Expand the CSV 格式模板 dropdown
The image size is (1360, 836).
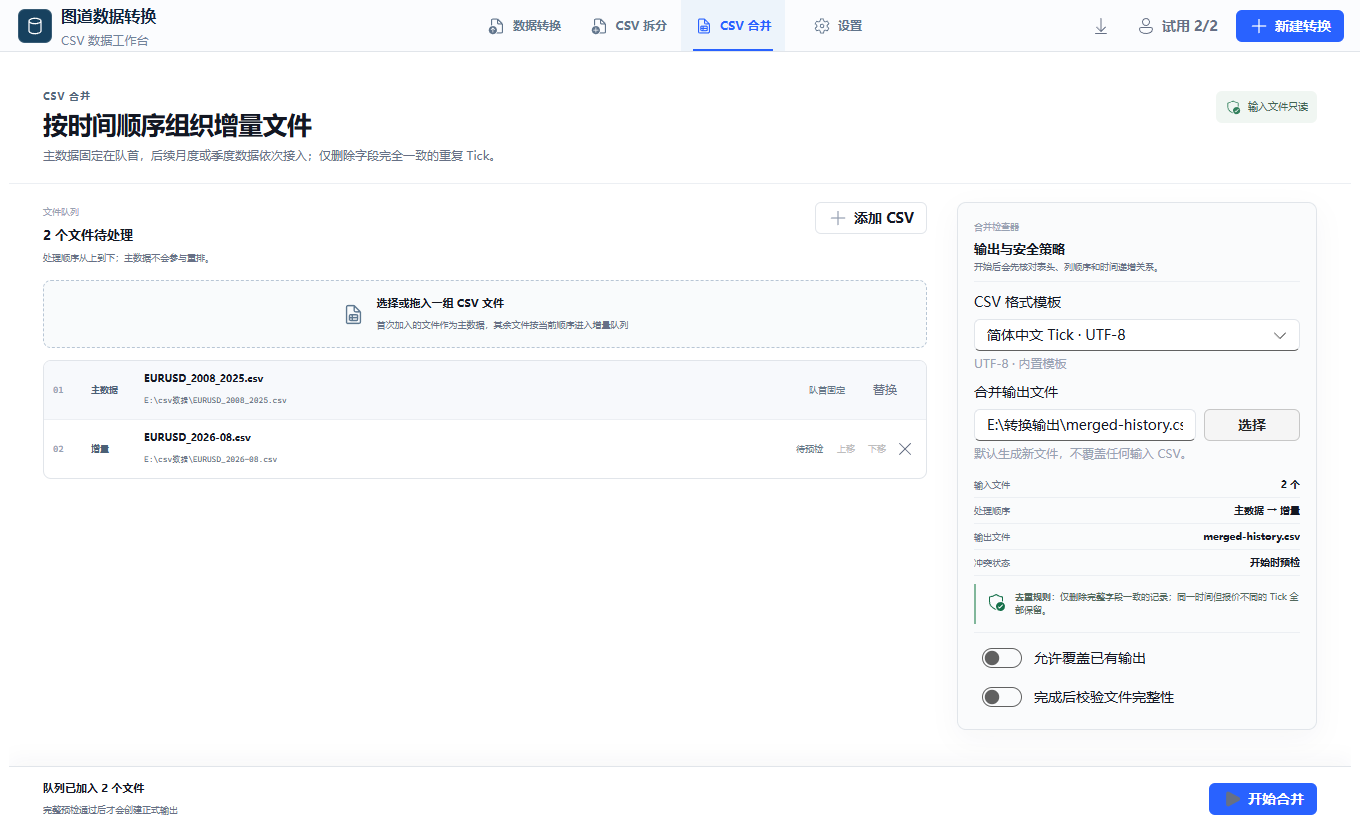1137,335
